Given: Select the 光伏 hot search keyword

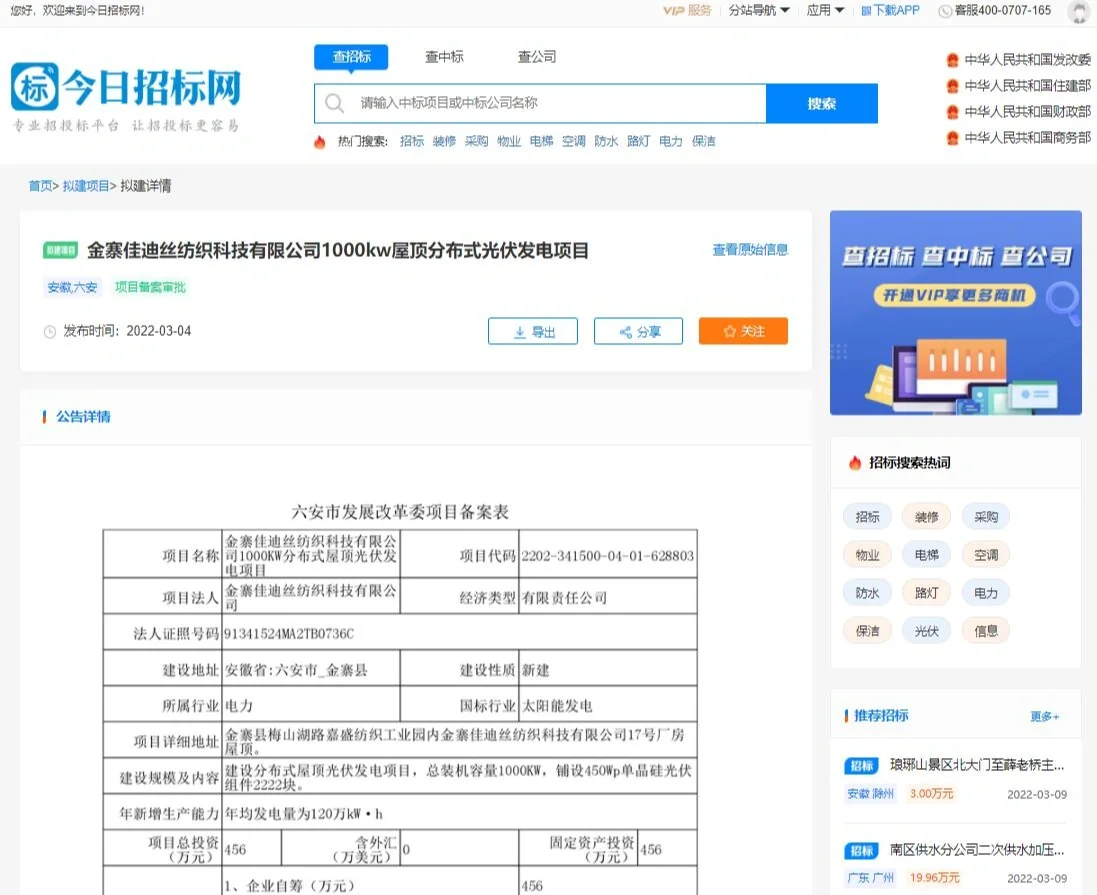Looking at the screenshot, I should tap(926, 630).
